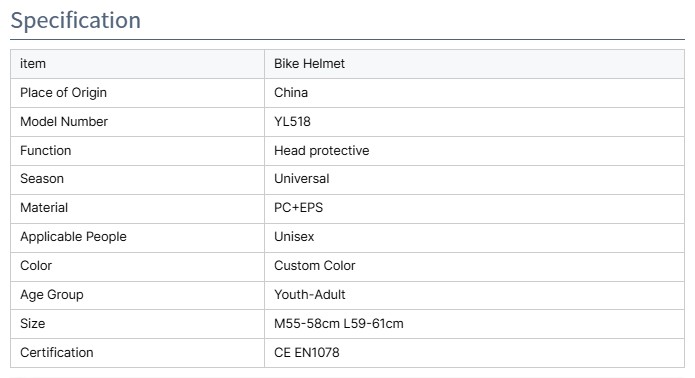Click the 'Unisex' value cell
695x378 pixels.
tap(474, 238)
